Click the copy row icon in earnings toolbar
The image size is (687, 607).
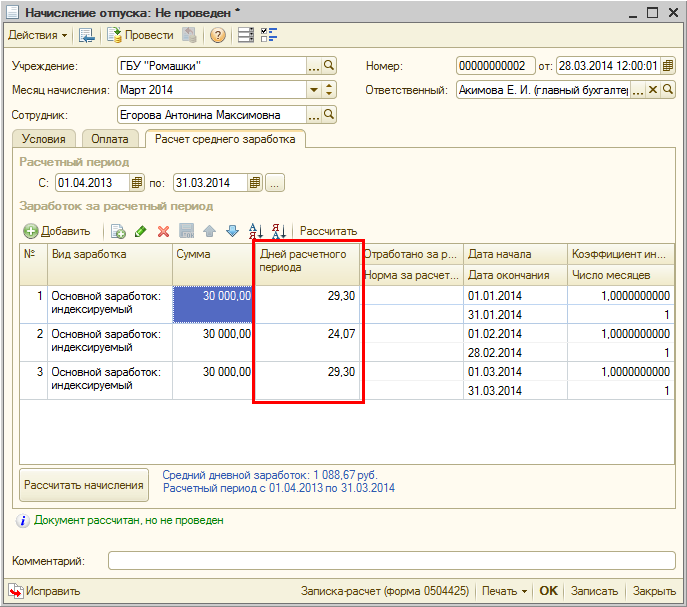coord(118,231)
